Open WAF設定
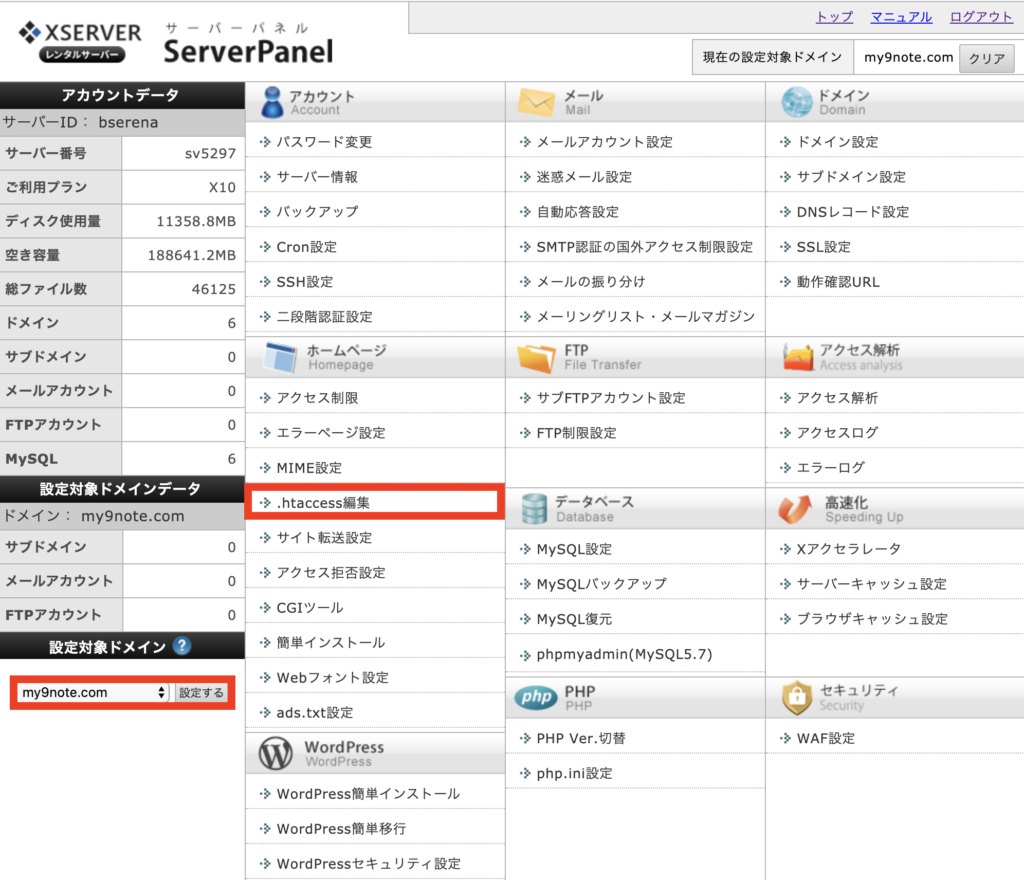This screenshot has height=880, width=1024. 825,738
